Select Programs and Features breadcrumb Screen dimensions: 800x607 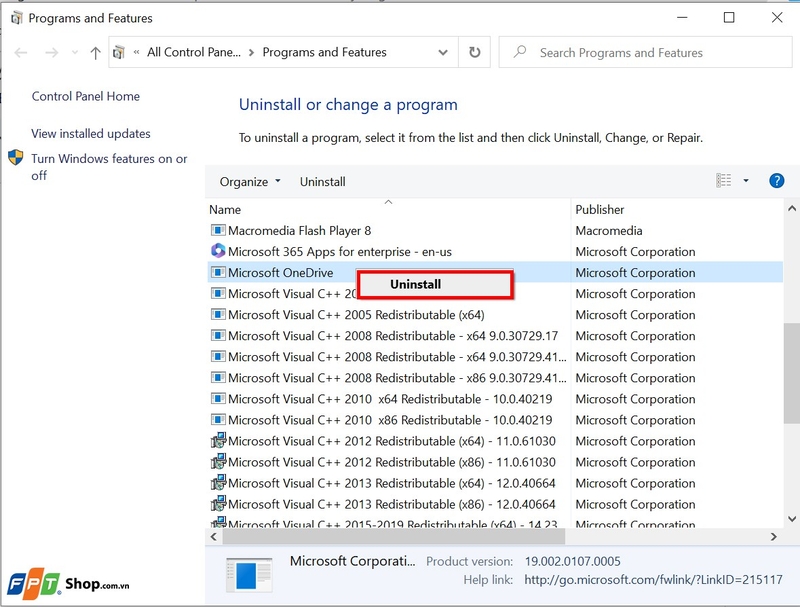pos(324,52)
